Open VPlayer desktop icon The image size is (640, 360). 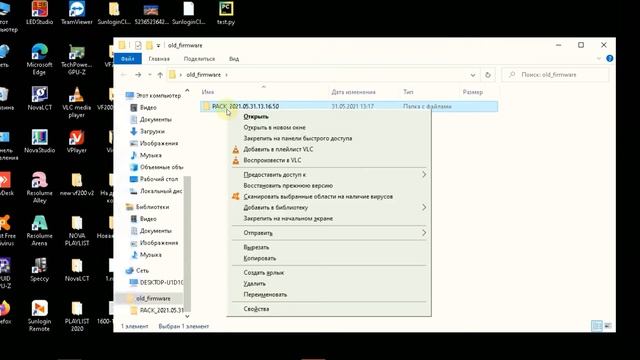(x=76, y=142)
